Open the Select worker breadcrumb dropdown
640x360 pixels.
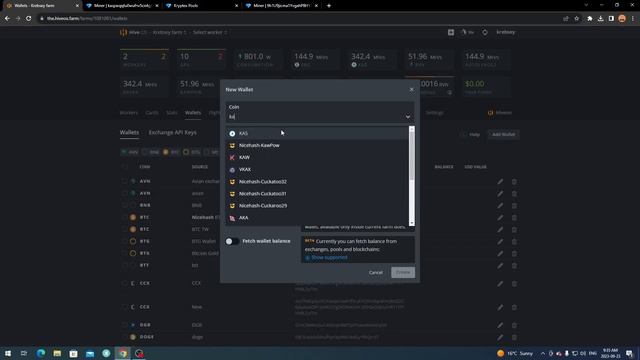pyautogui.click(x=210, y=32)
